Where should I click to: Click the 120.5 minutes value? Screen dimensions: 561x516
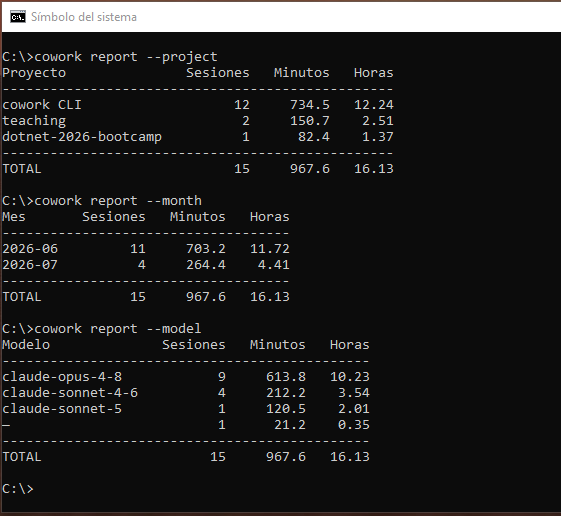tap(286, 409)
